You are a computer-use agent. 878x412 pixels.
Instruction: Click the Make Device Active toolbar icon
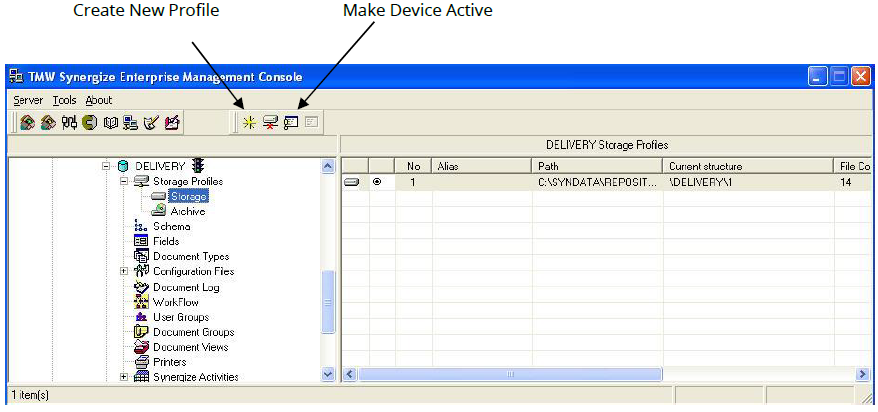point(291,122)
